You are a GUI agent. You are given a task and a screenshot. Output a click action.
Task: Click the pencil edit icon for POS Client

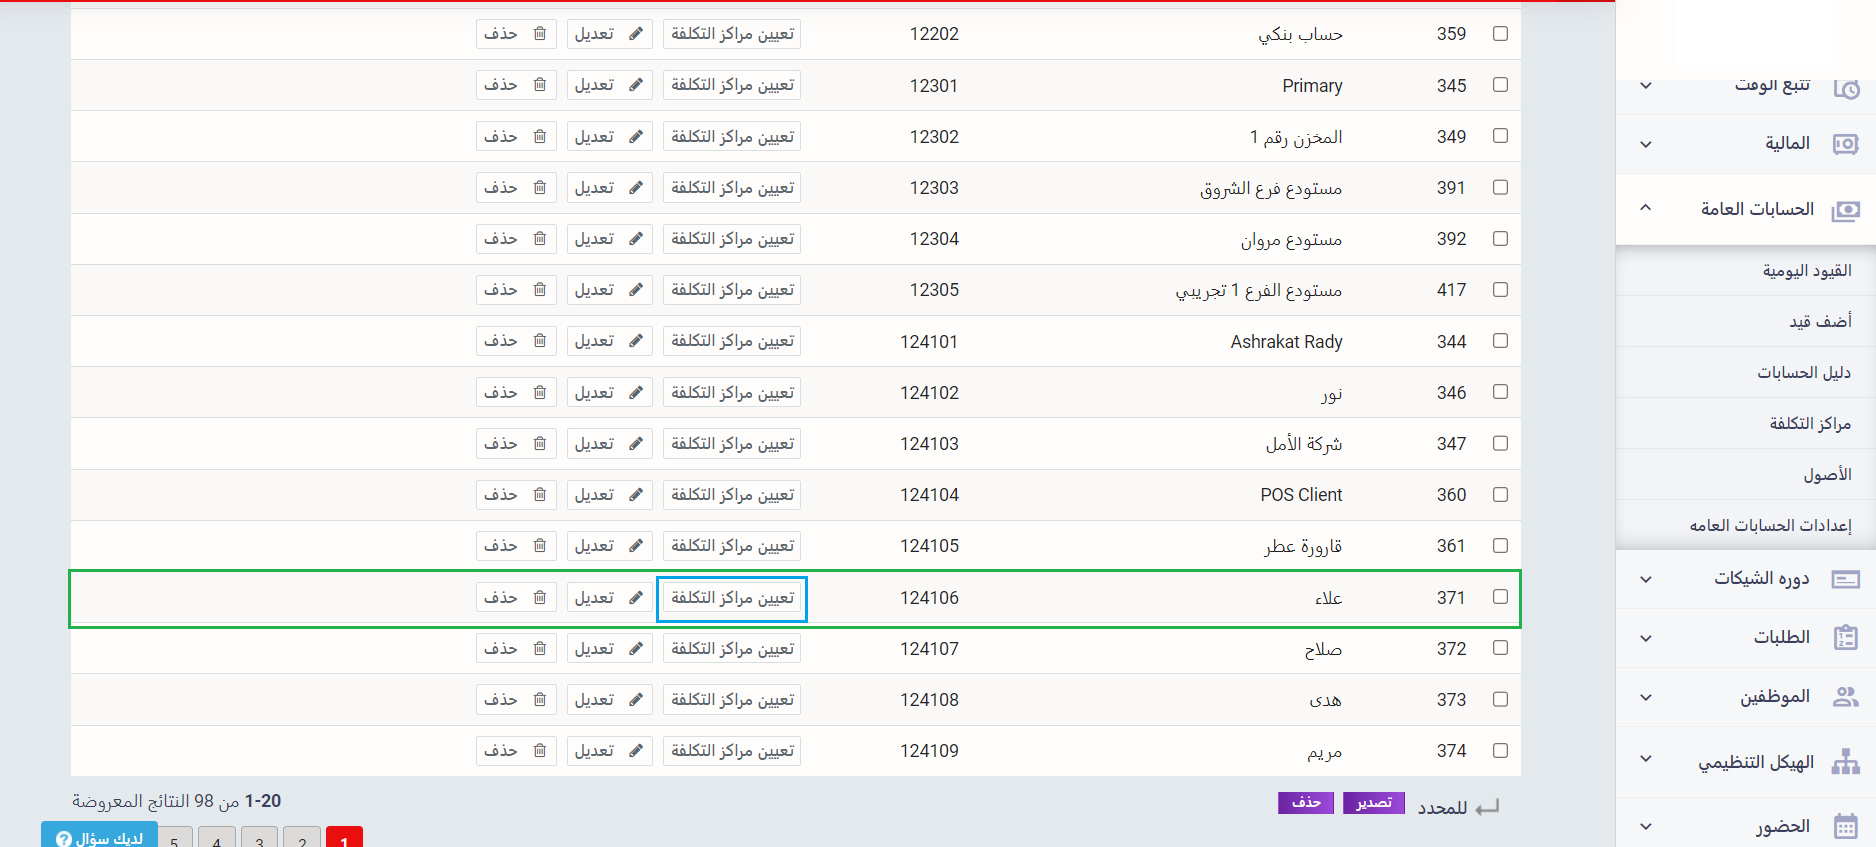click(x=635, y=495)
